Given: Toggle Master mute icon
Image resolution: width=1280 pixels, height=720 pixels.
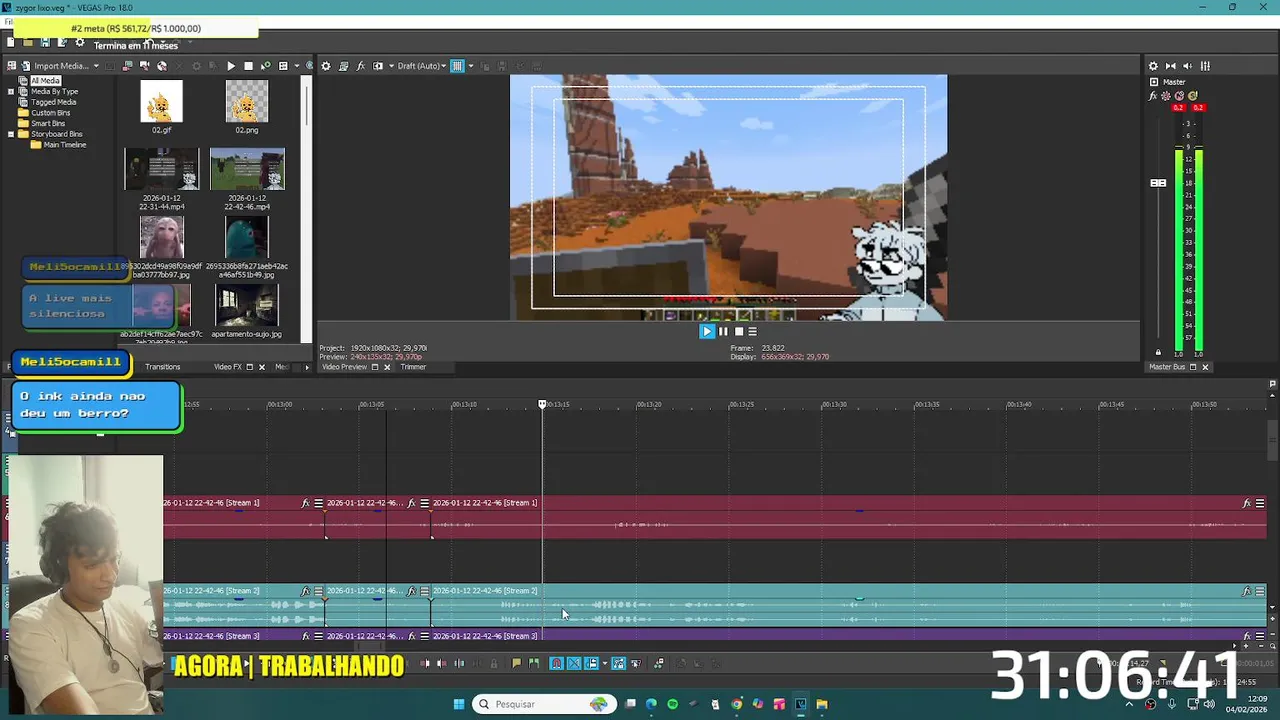Looking at the screenshot, I should point(1179,96).
